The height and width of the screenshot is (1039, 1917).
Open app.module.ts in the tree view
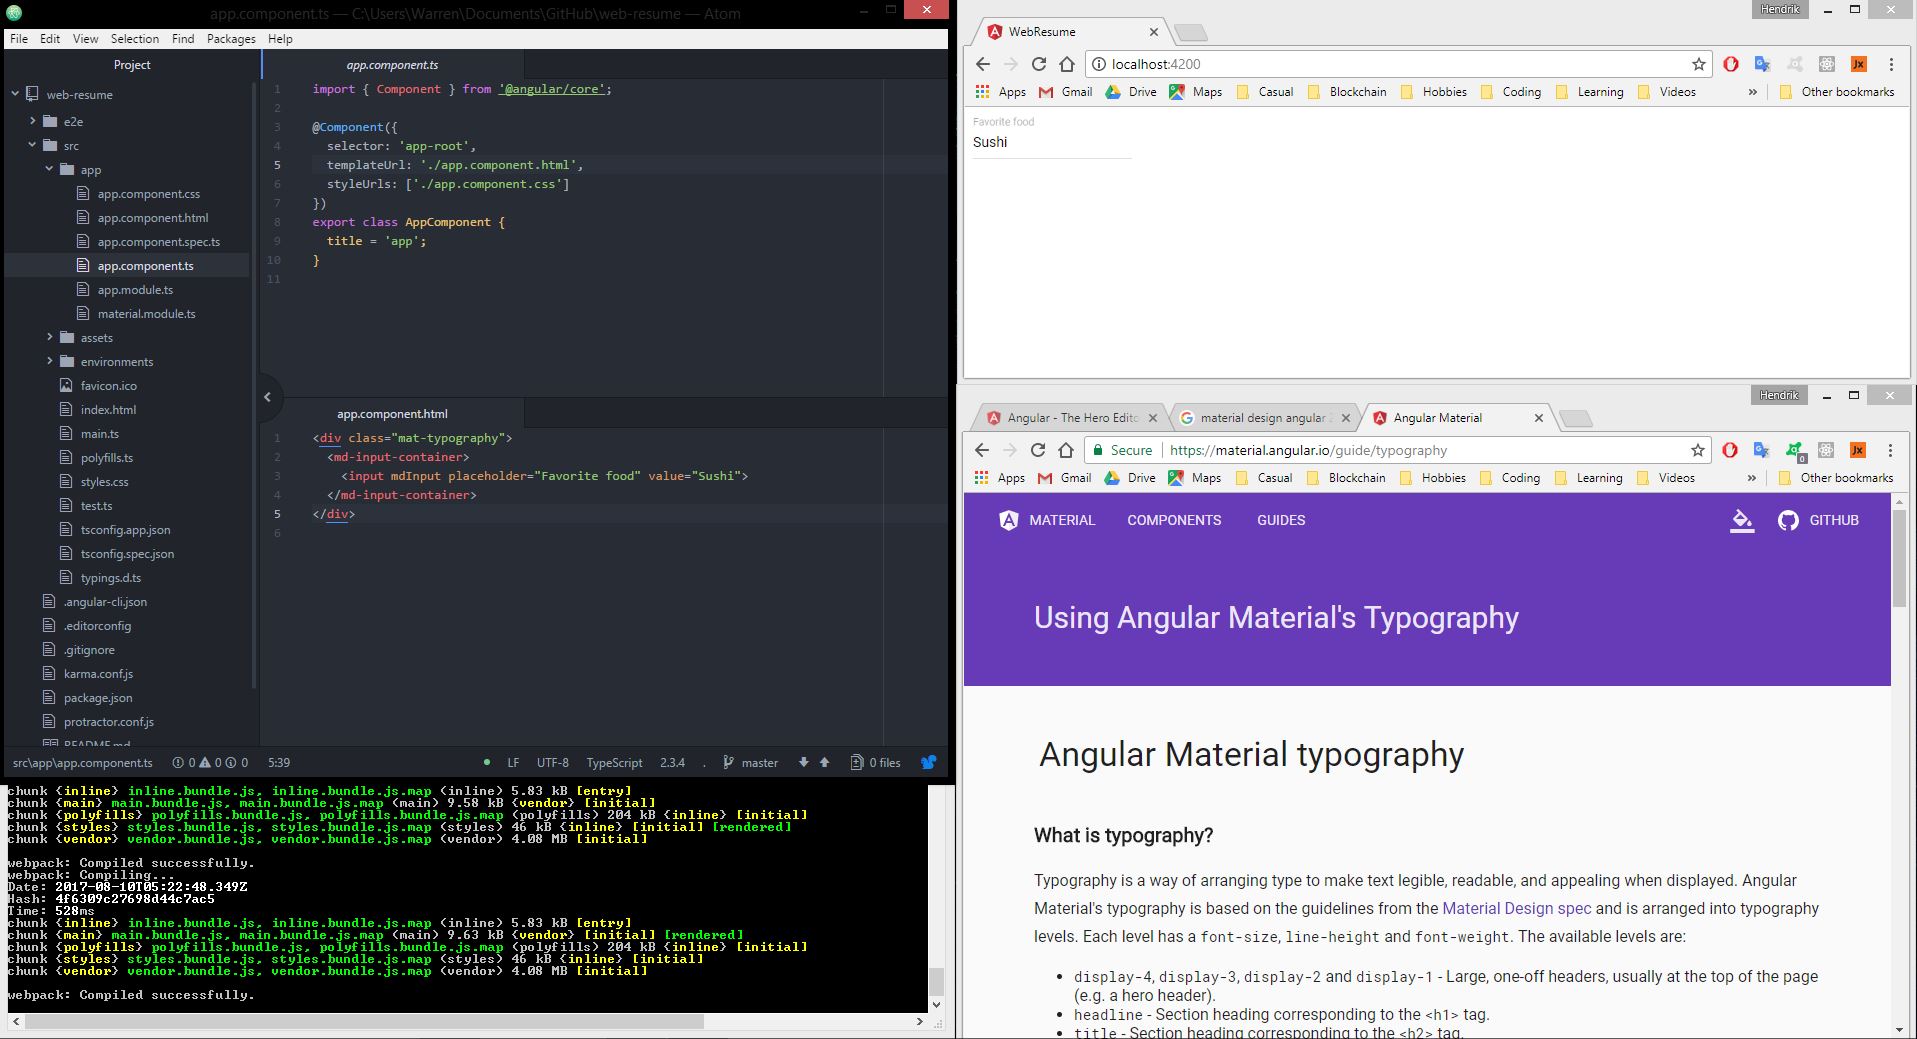[135, 289]
